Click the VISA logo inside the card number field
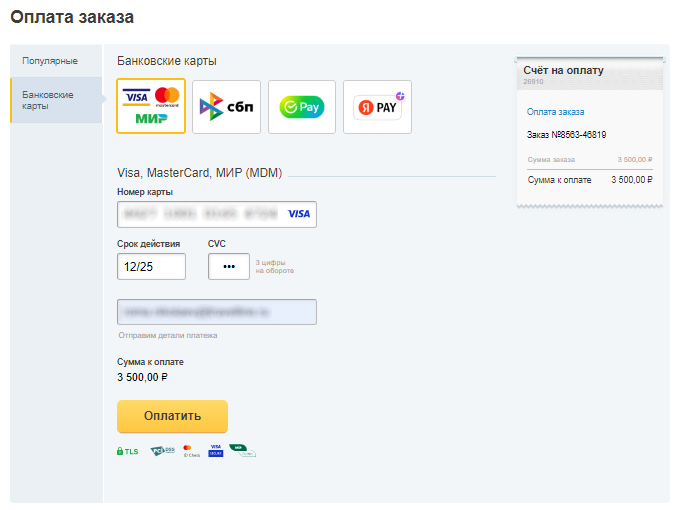Image resolution: width=680 pixels, height=510 pixels. [299, 214]
